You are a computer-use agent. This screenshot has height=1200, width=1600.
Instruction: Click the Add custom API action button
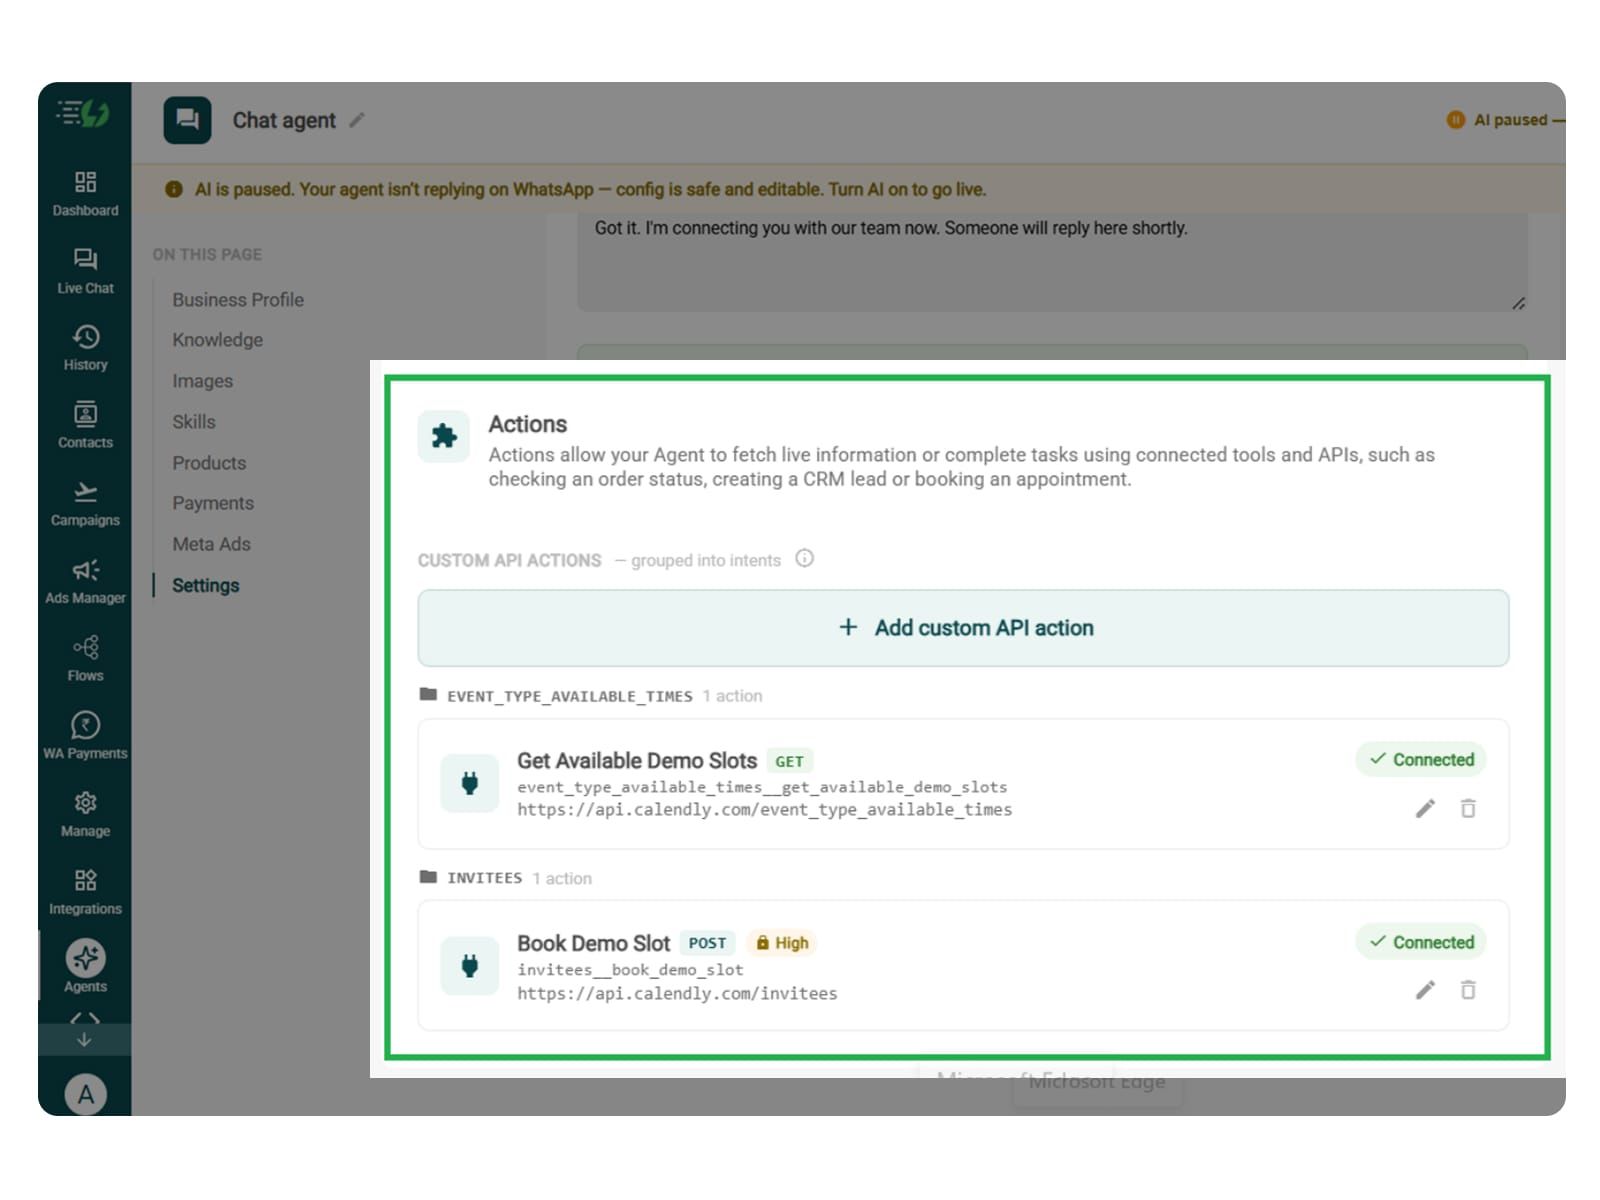click(963, 628)
